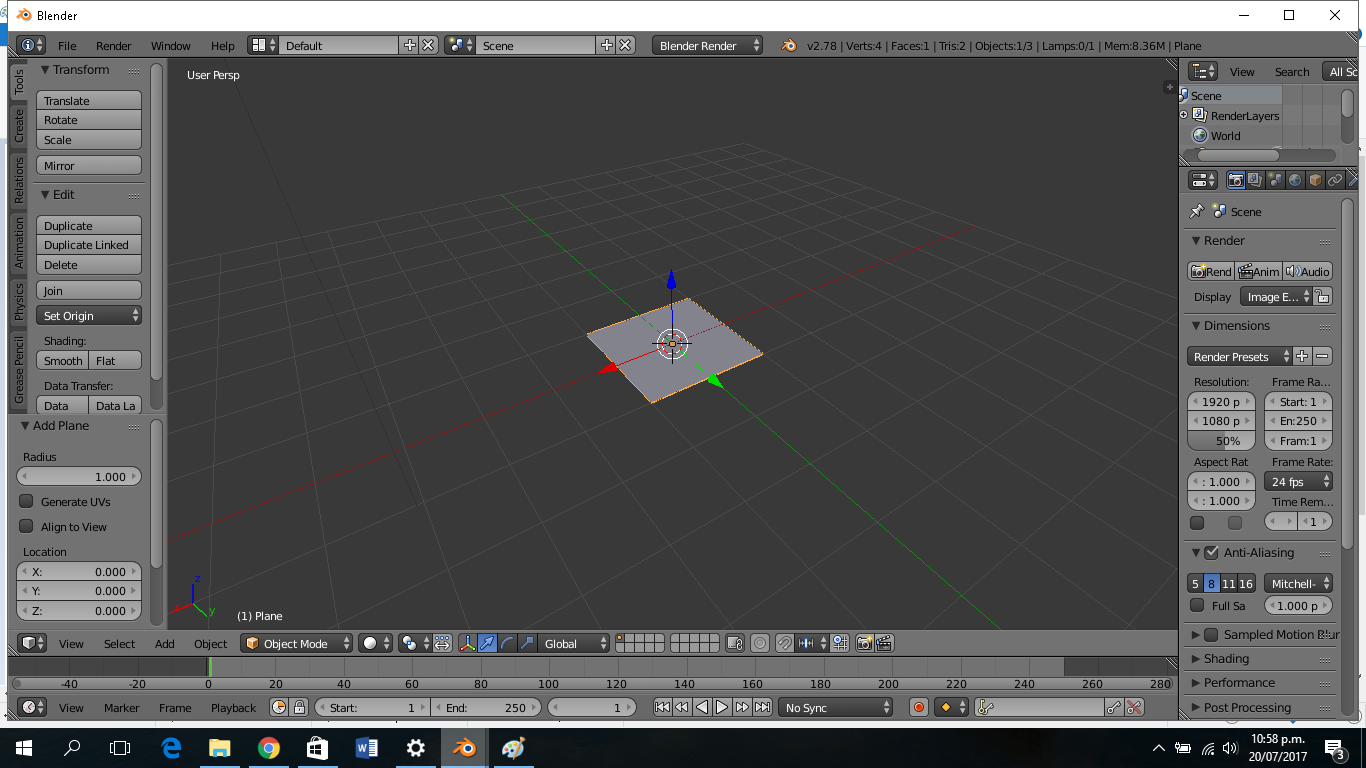1366x768 pixels.
Task: Click the OpenGL render animation clapper icon
Action: [x=884, y=644]
